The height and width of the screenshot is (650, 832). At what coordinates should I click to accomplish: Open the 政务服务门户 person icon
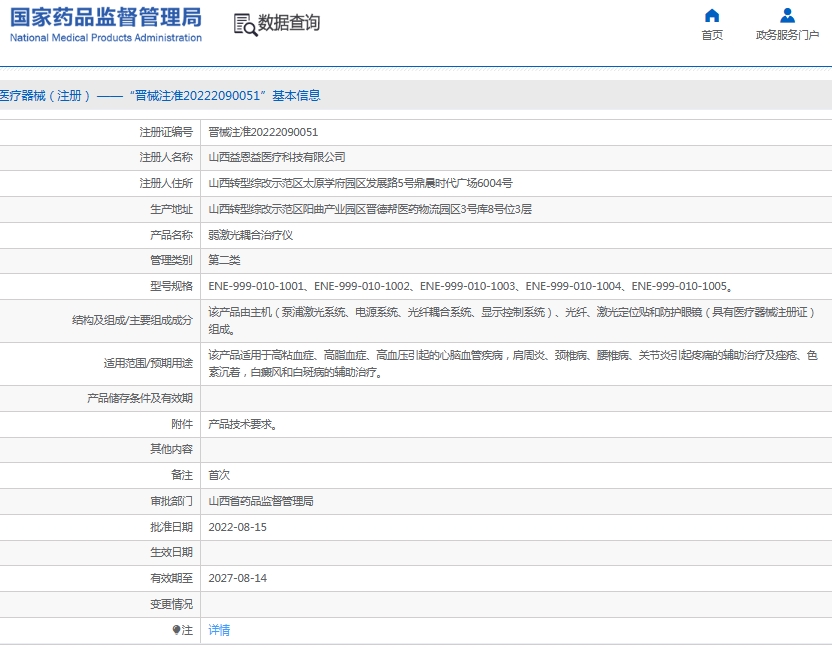click(787, 15)
